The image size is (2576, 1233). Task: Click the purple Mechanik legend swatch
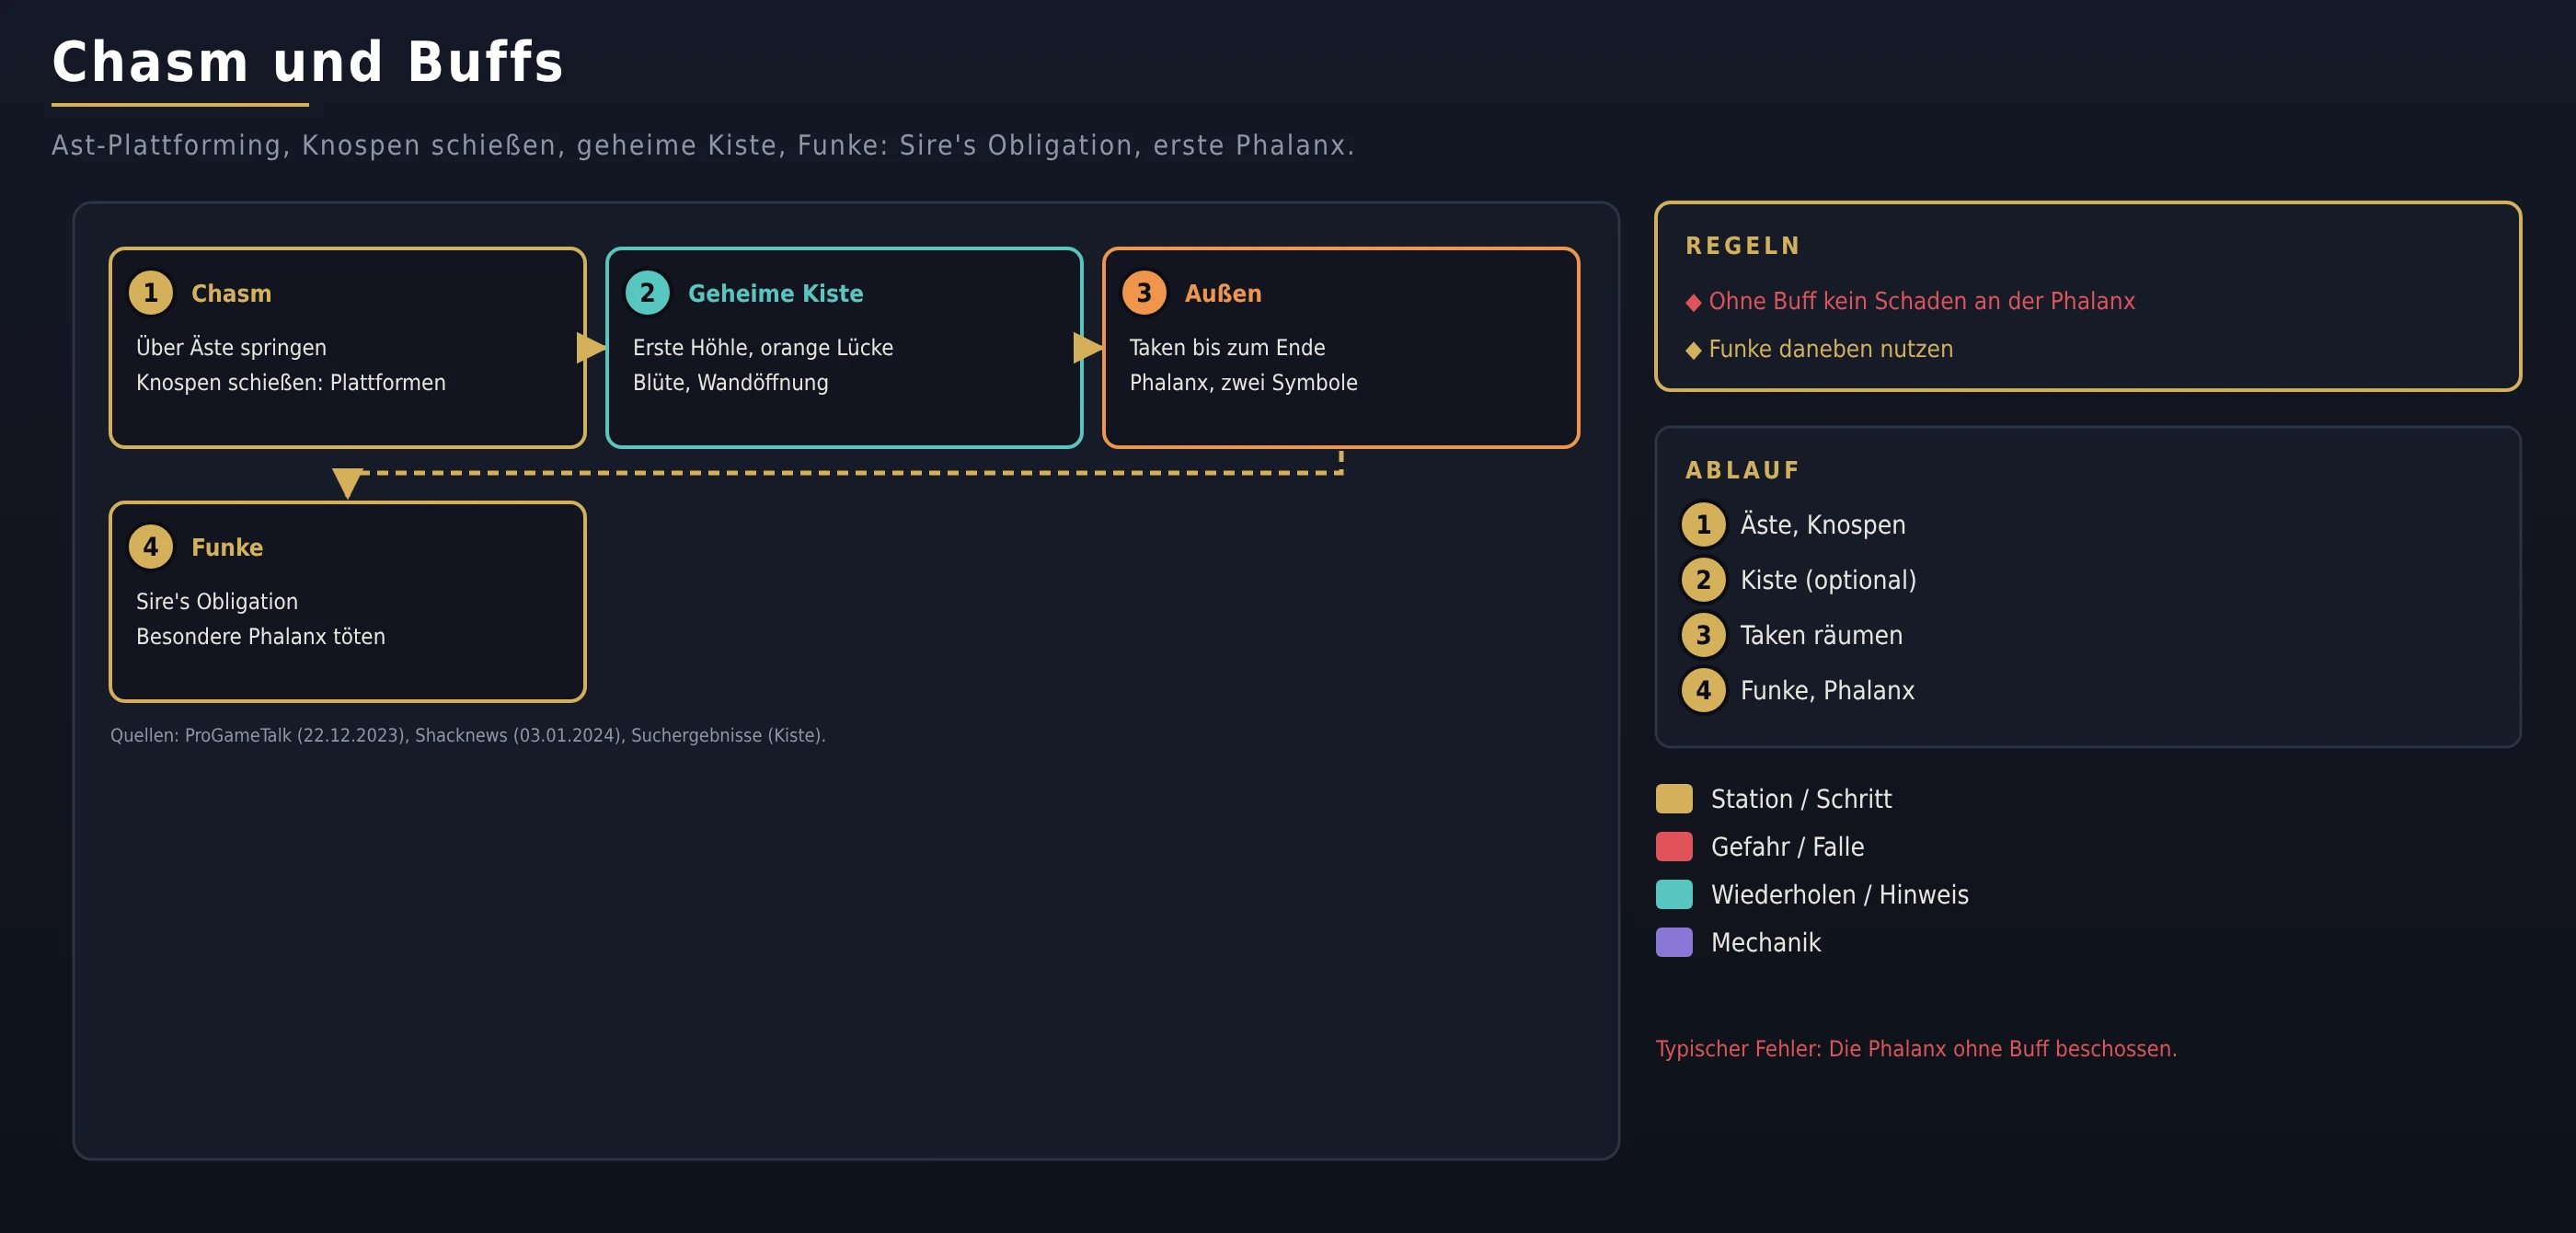(x=1674, y=943)
